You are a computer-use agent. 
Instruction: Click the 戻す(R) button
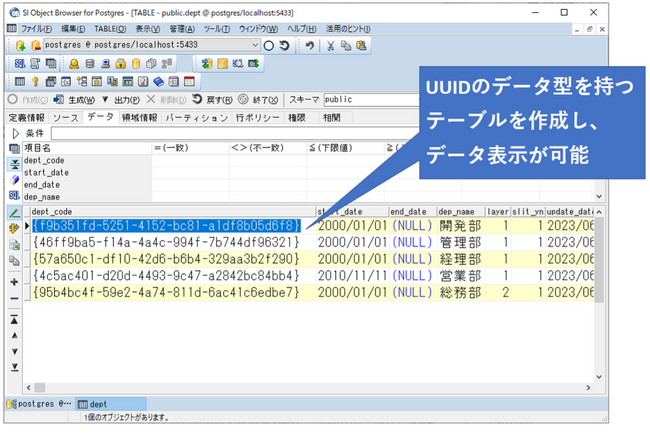pos(213,99)
